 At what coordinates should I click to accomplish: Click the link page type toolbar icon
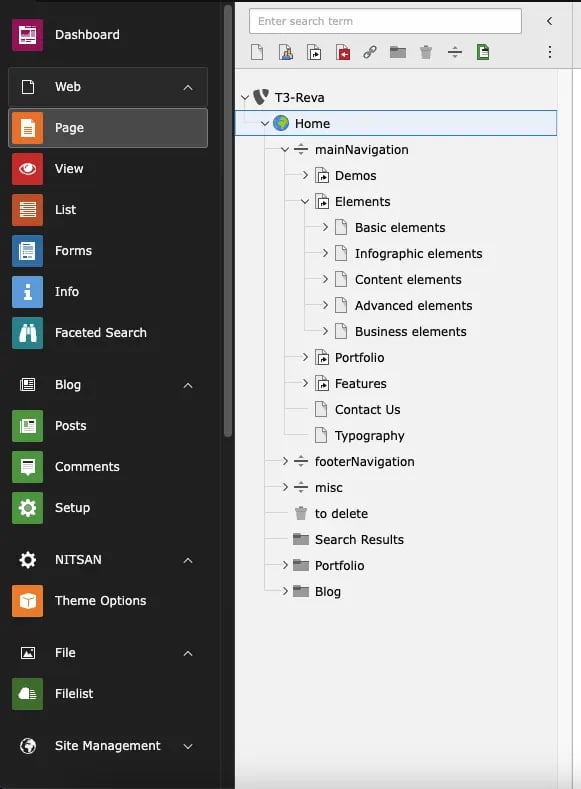pos(370,52)
